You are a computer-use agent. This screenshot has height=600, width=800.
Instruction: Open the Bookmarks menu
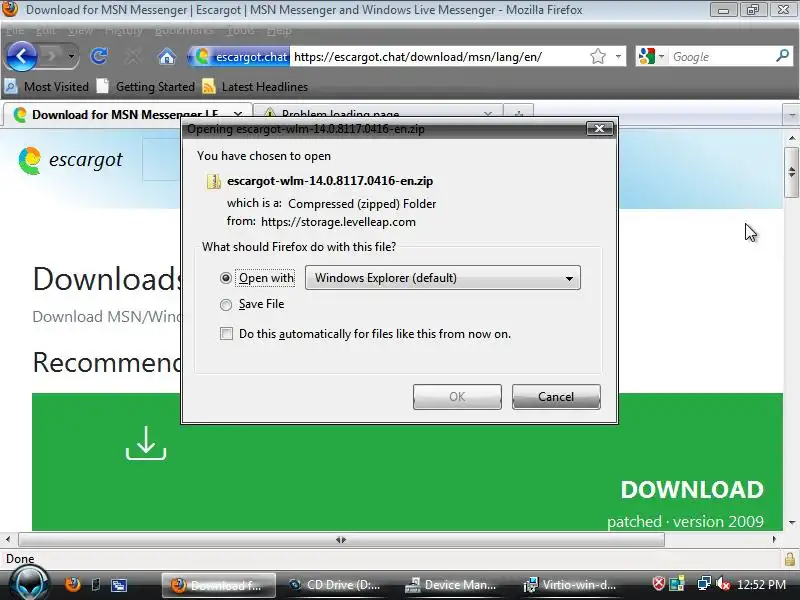point(184,30)
